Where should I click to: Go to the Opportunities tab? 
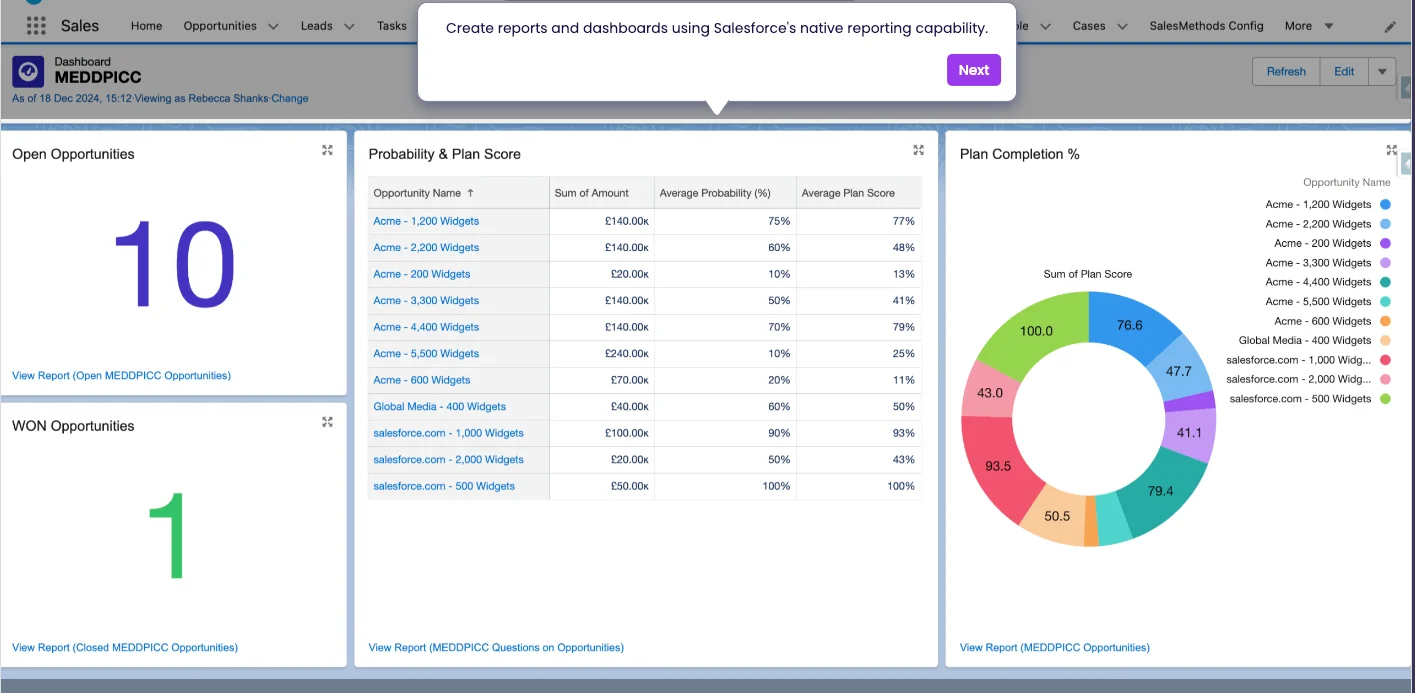click(x=220, y=26)
